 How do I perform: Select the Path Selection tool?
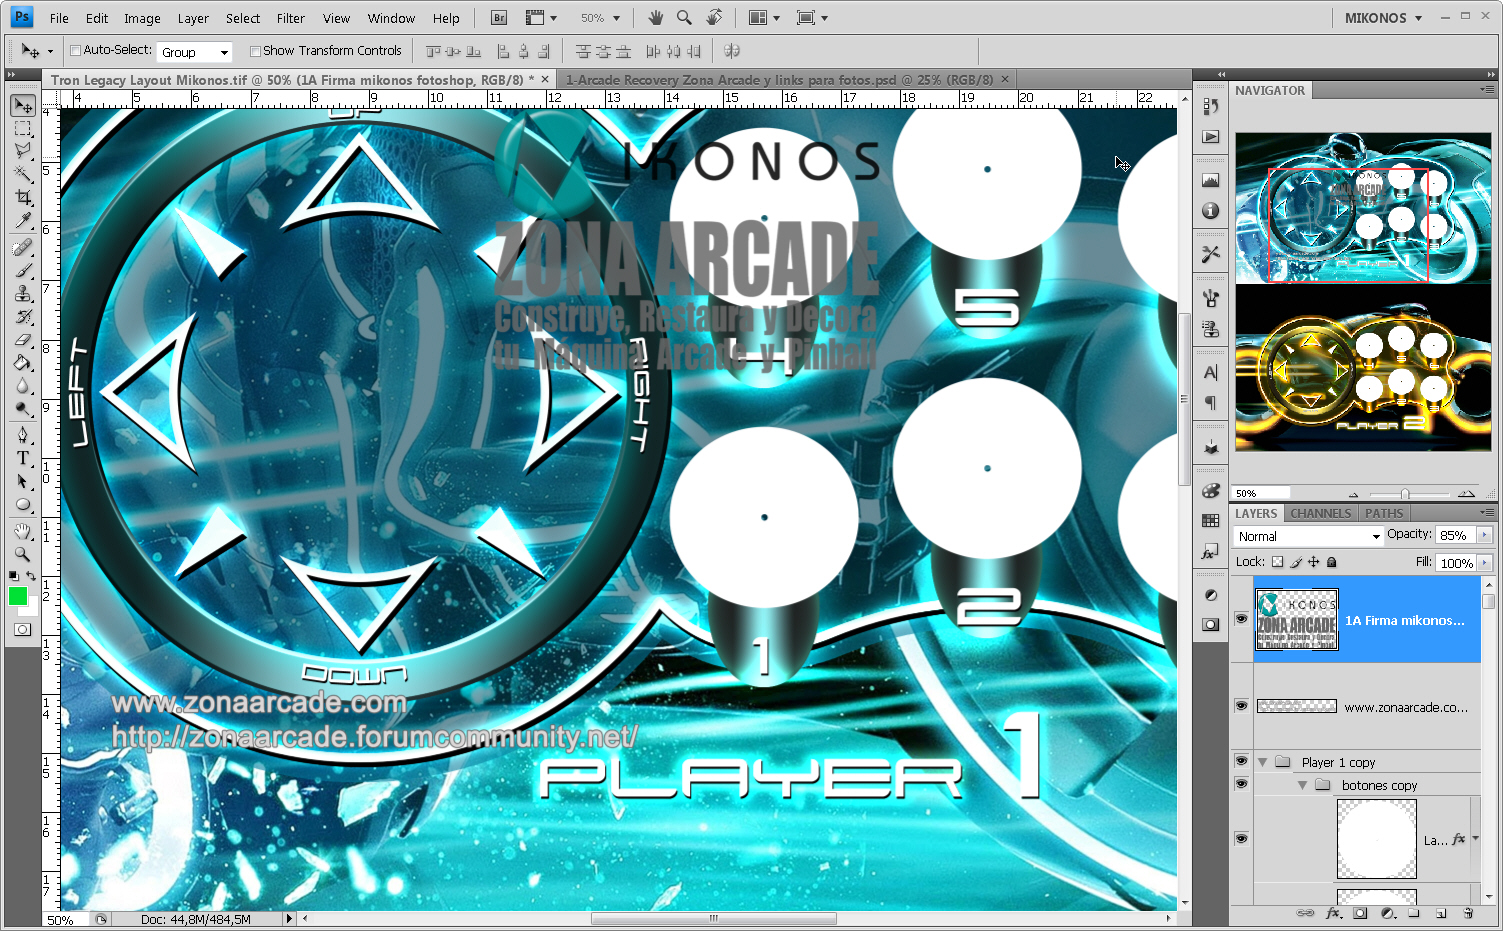[x=22, y=481]
